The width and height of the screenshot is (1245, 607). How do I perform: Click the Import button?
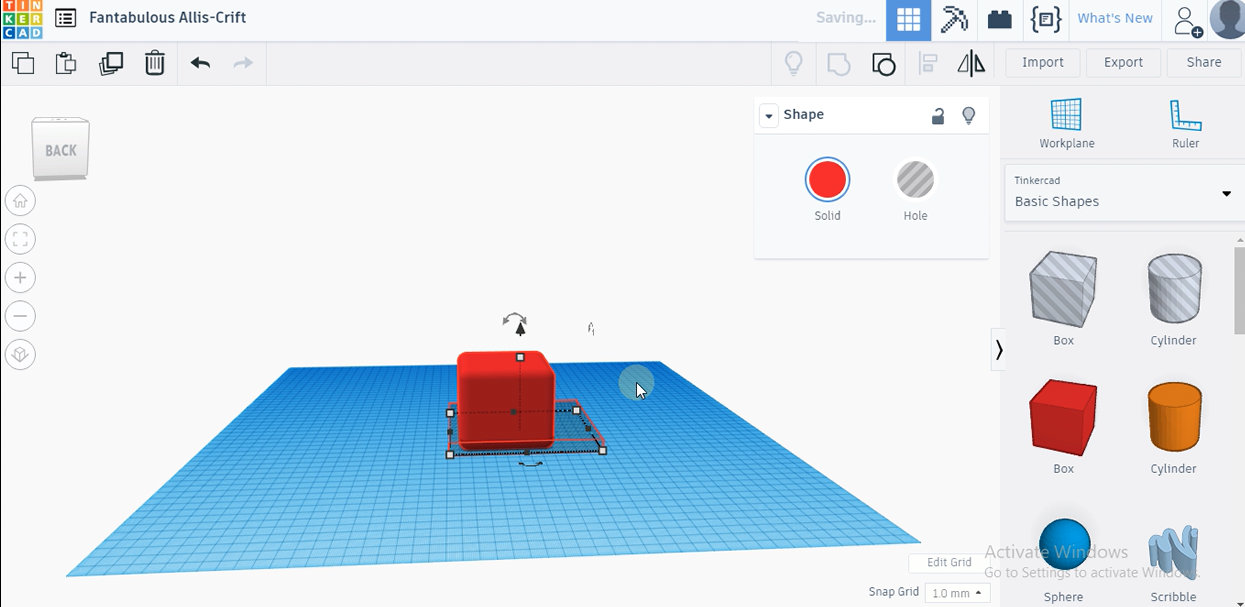point(1043,63)
